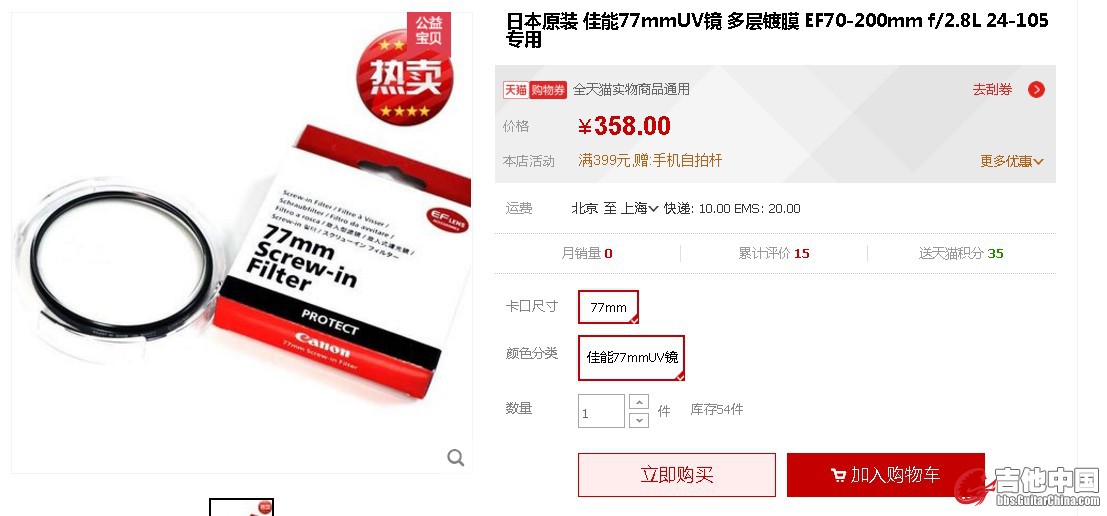Screen dimensions: 1107x516
Task: Expand the 更多优惠 promotions dropdown
Action: tap(1012, 161)
